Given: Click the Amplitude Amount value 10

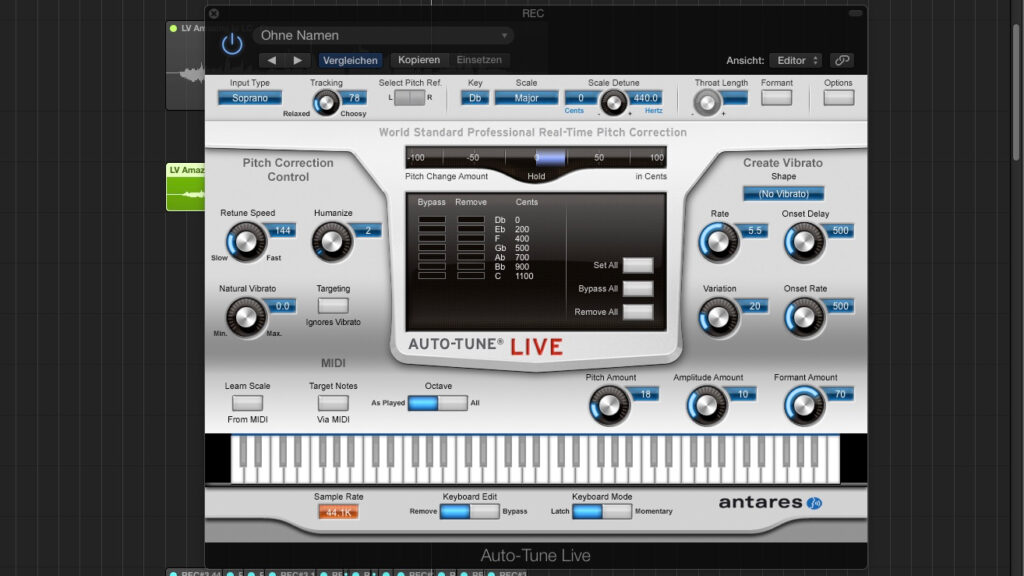Looking at the screenshot, I should (743, 394).
